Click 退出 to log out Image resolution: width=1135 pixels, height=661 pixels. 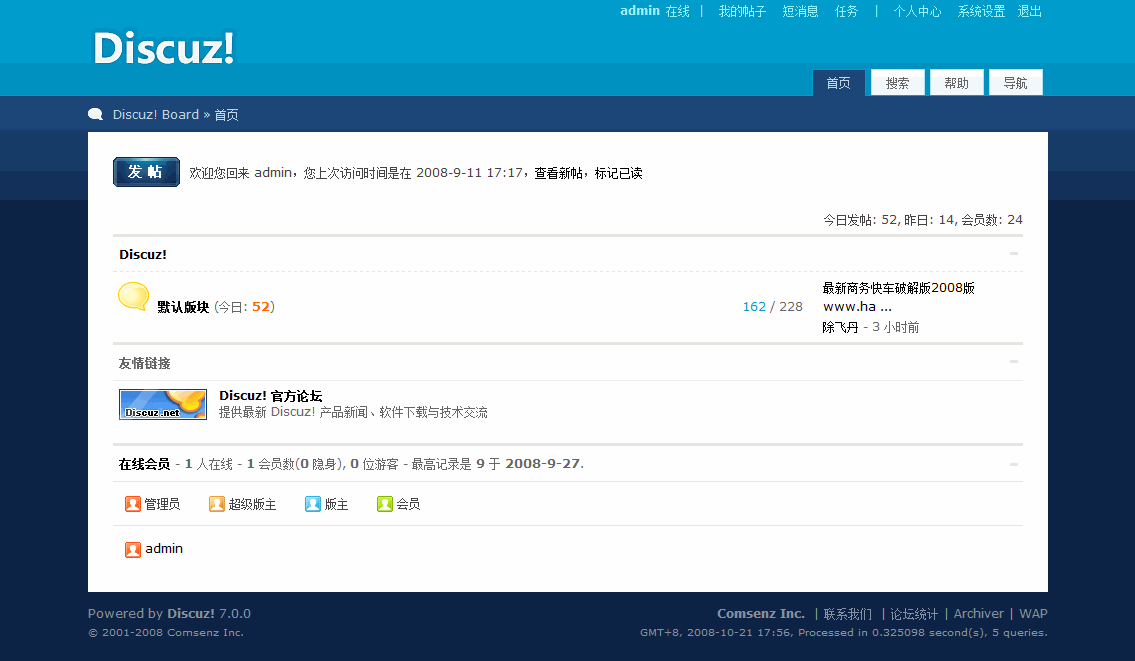(1029, 11)
